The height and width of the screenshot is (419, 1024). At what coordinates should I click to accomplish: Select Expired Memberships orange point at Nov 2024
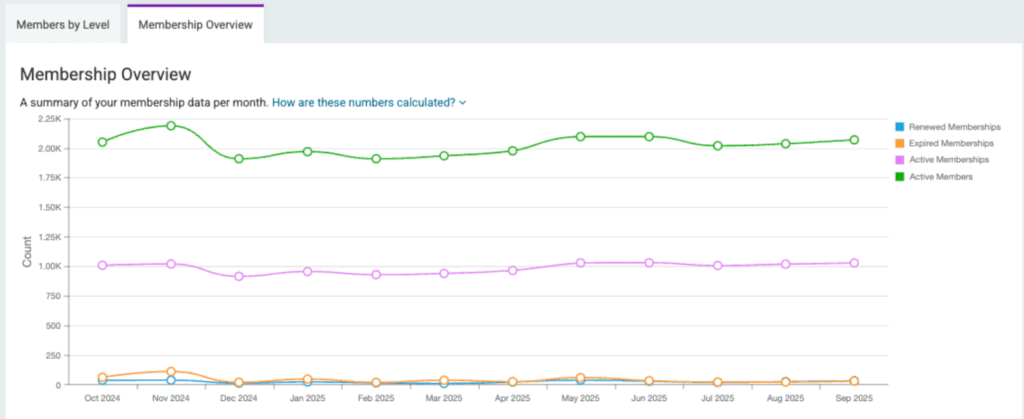171,372
